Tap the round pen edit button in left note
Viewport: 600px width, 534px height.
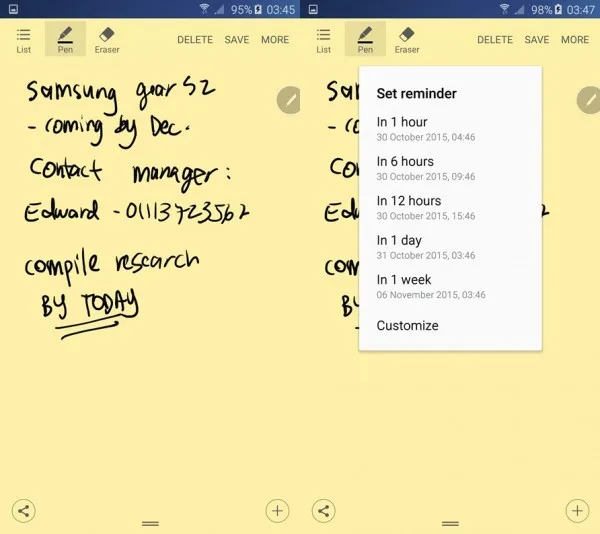(x=289, y=100)
